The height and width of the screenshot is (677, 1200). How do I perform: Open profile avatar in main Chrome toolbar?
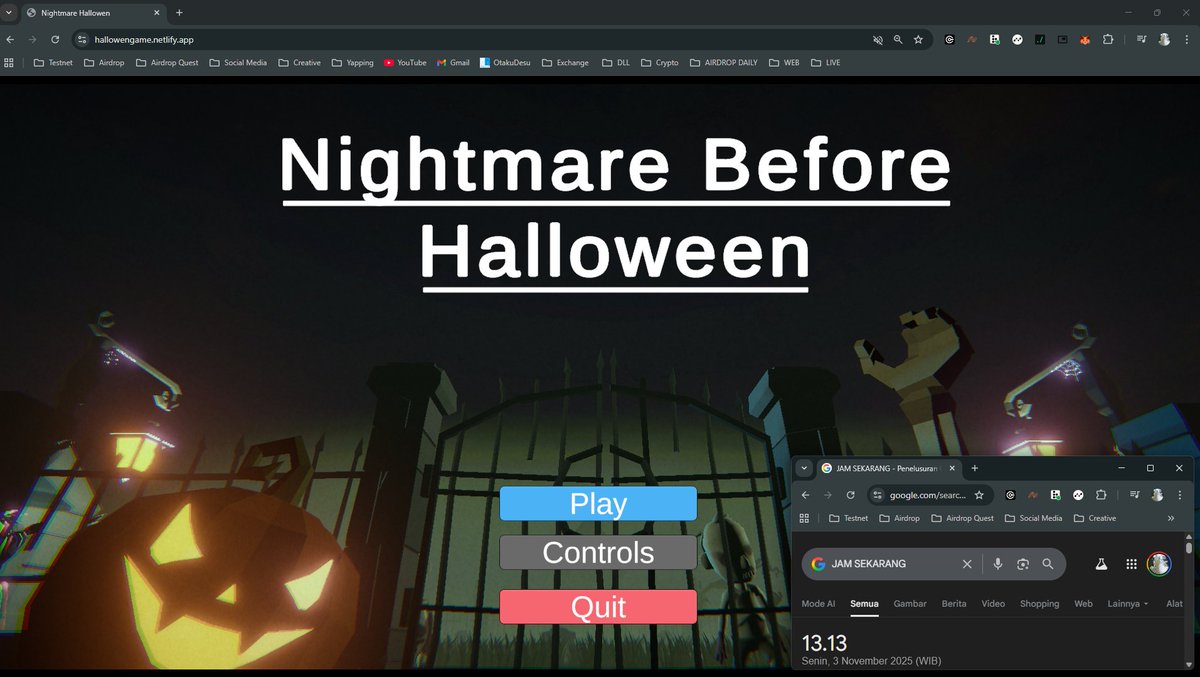(1164, 39)
